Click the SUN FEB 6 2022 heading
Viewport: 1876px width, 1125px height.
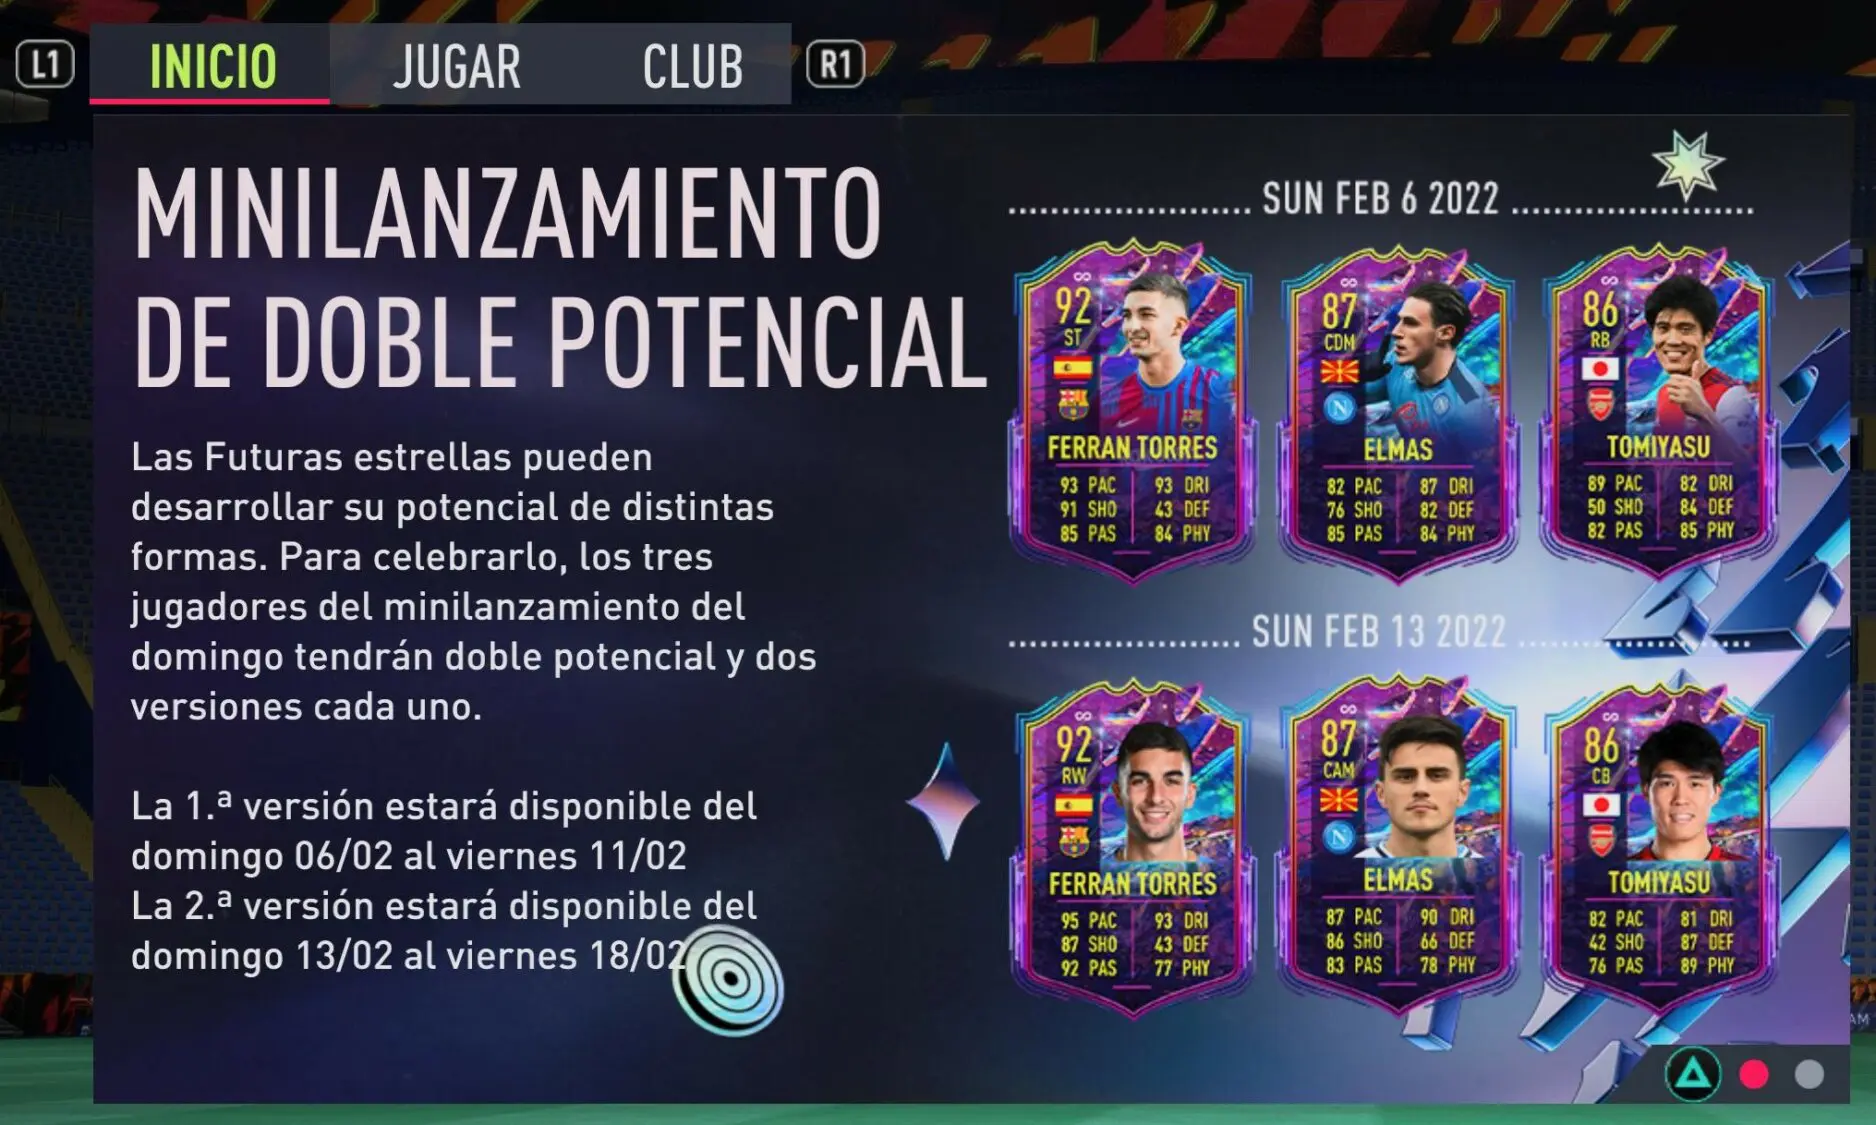pos(1380,198)
